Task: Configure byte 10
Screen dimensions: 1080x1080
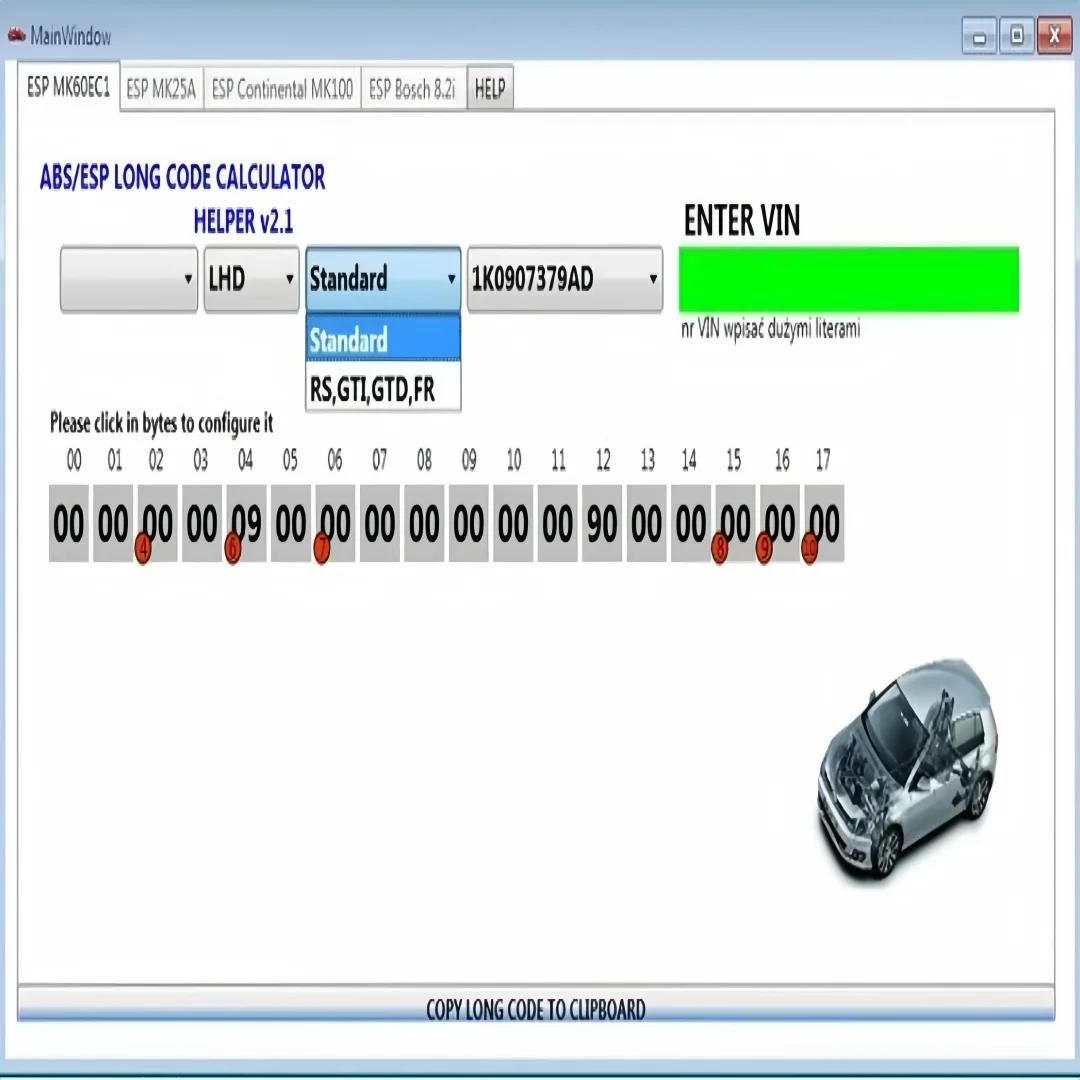Action: 513,523
